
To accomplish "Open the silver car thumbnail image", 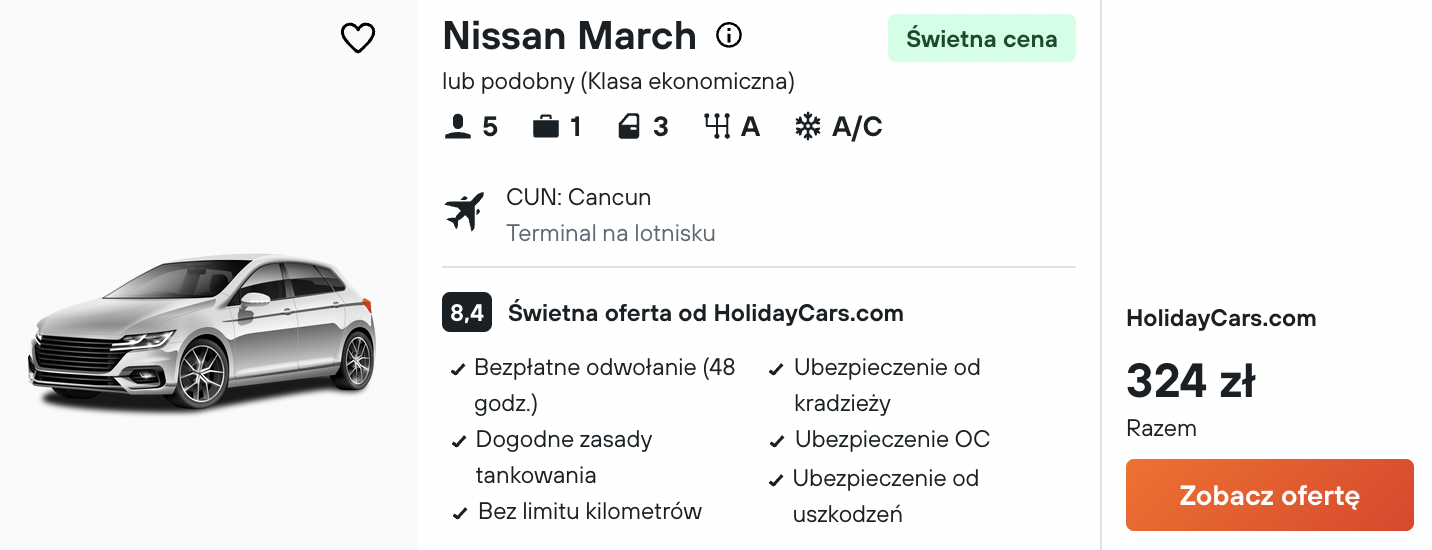I will tap(202, 332).
